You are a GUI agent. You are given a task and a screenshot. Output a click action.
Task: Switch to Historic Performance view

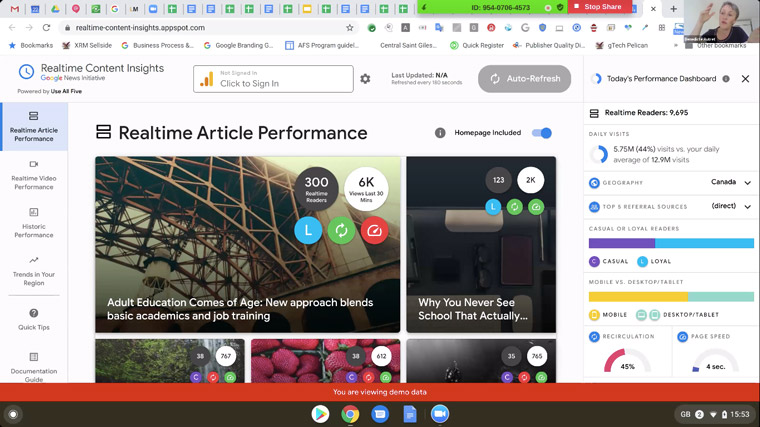tap(33, 223)
